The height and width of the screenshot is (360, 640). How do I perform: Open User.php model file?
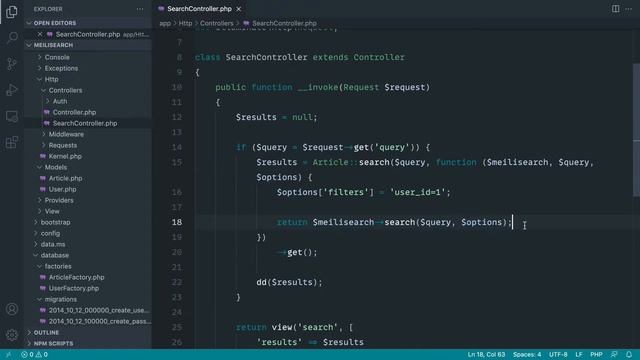click(62, 189)
